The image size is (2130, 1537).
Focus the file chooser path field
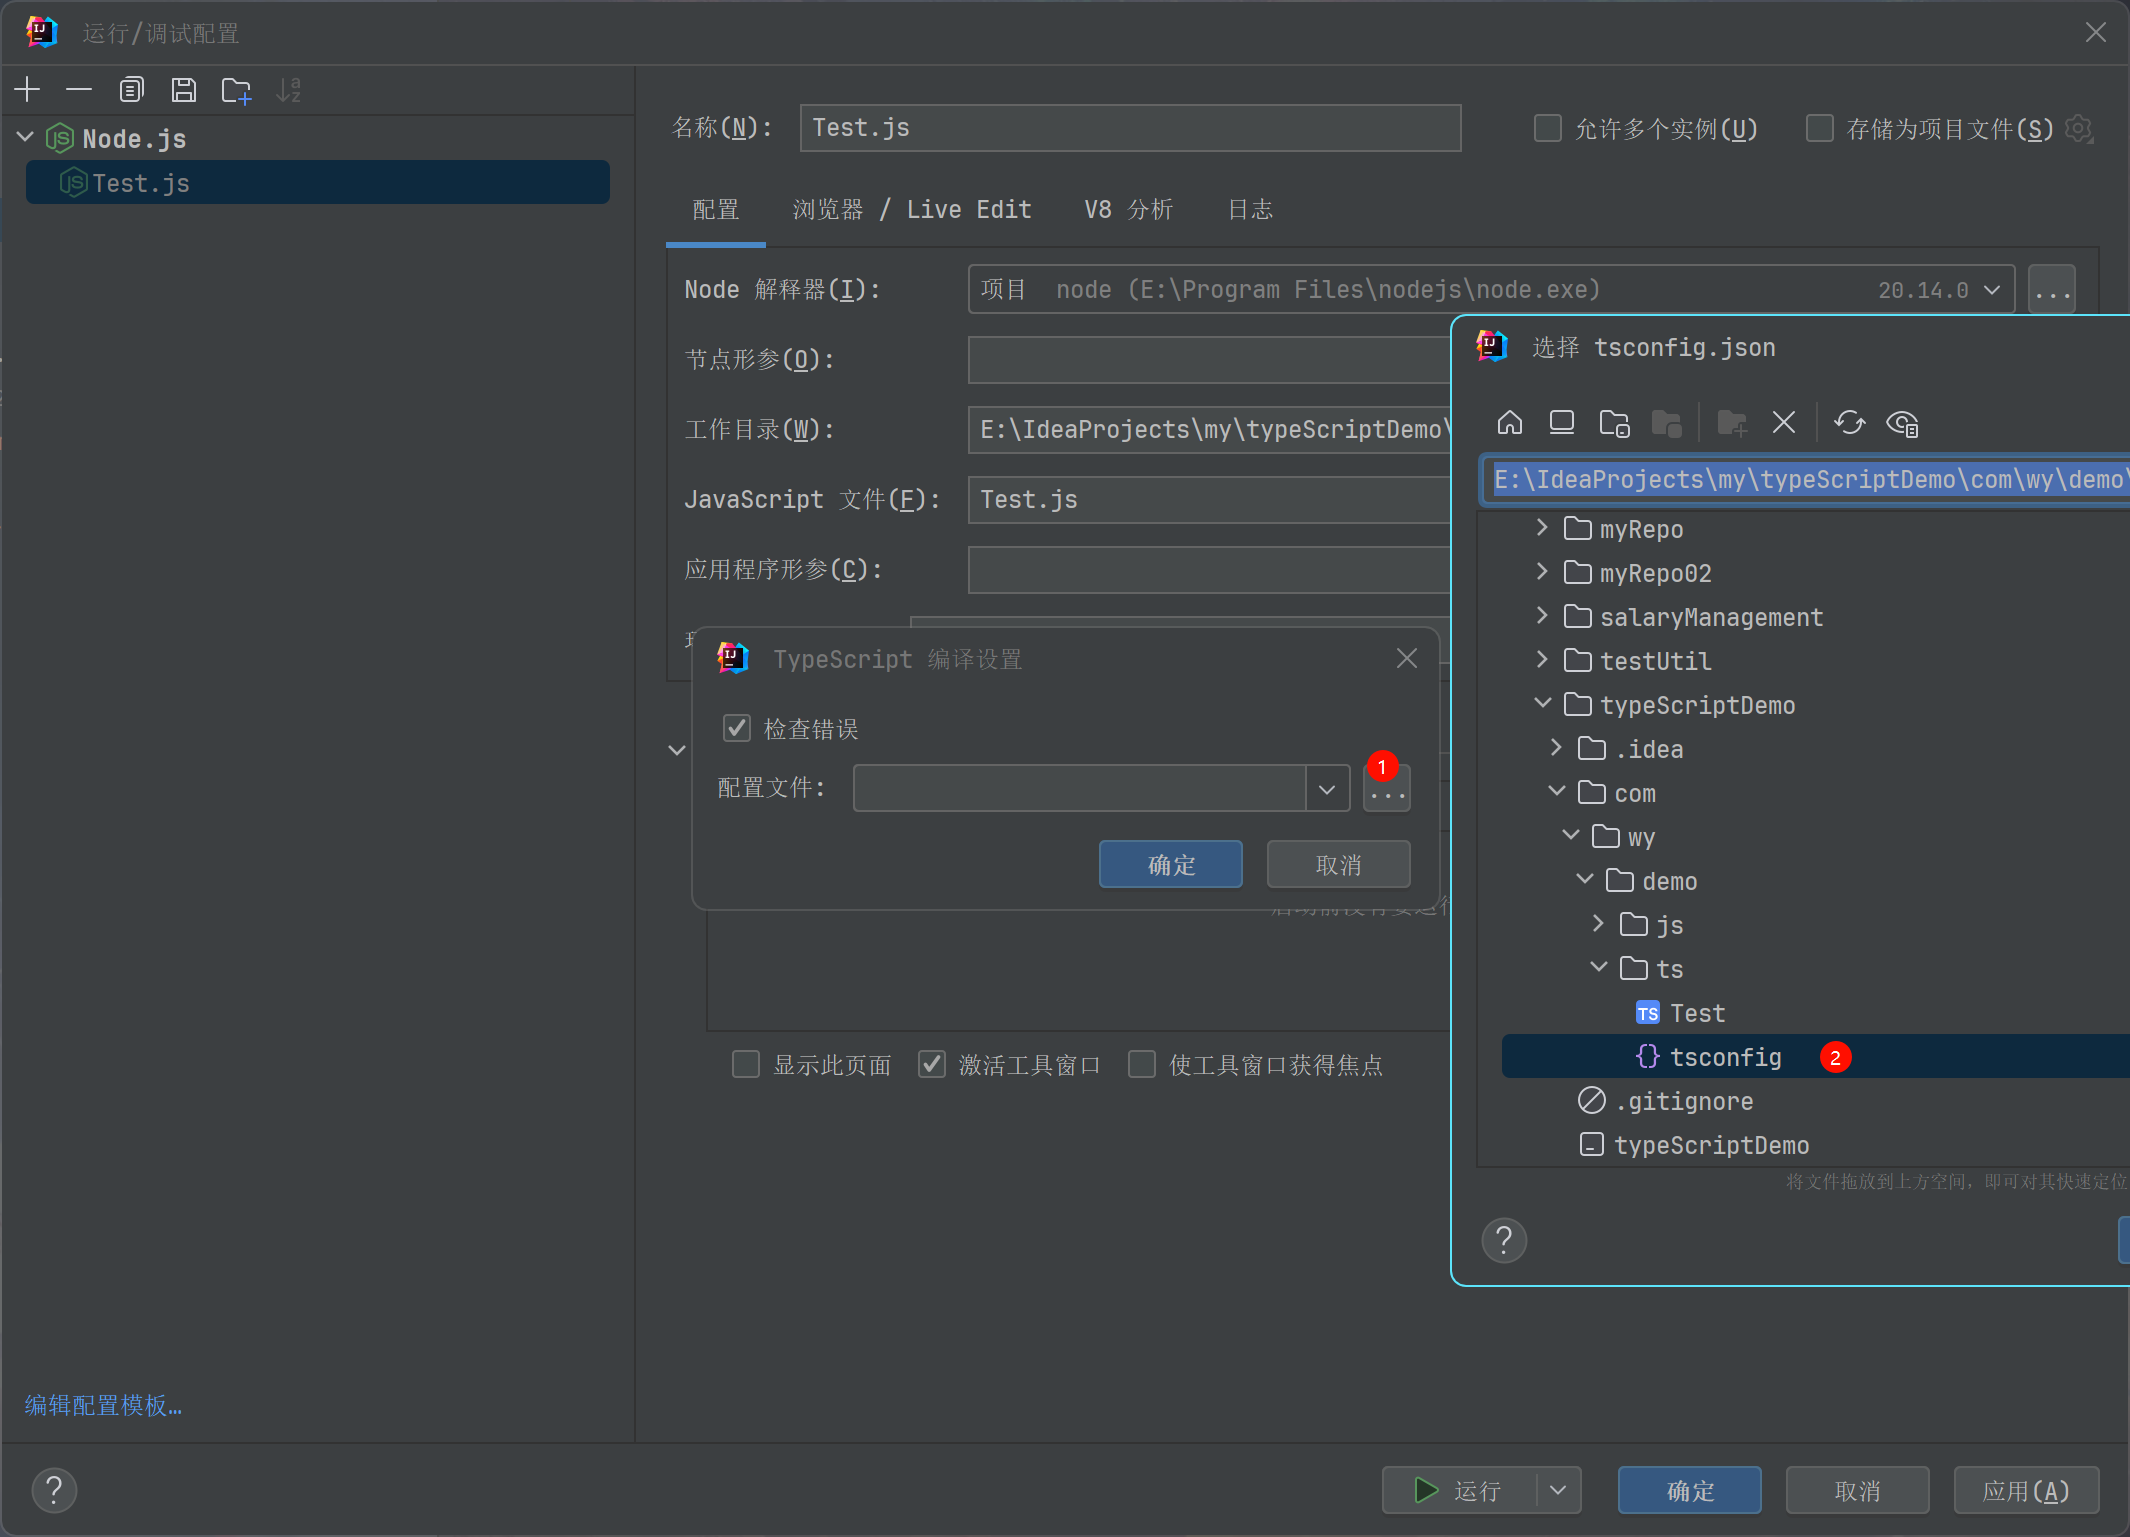[x=1806, y=480]
